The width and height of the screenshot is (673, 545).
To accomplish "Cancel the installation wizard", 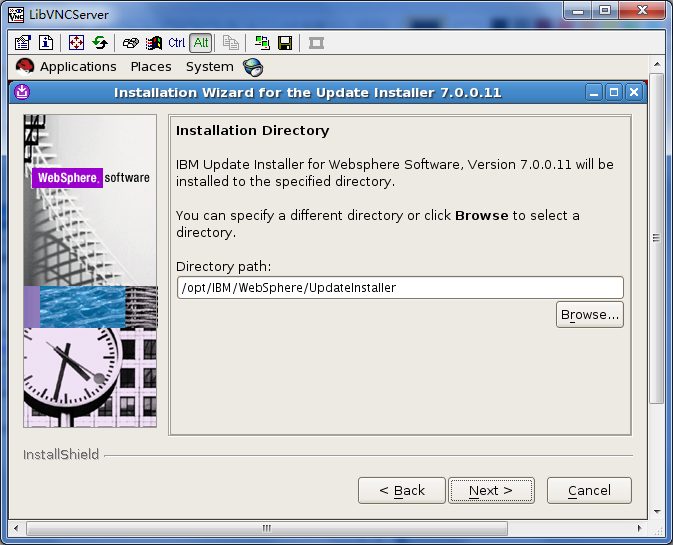I will (x=589, y=491).
